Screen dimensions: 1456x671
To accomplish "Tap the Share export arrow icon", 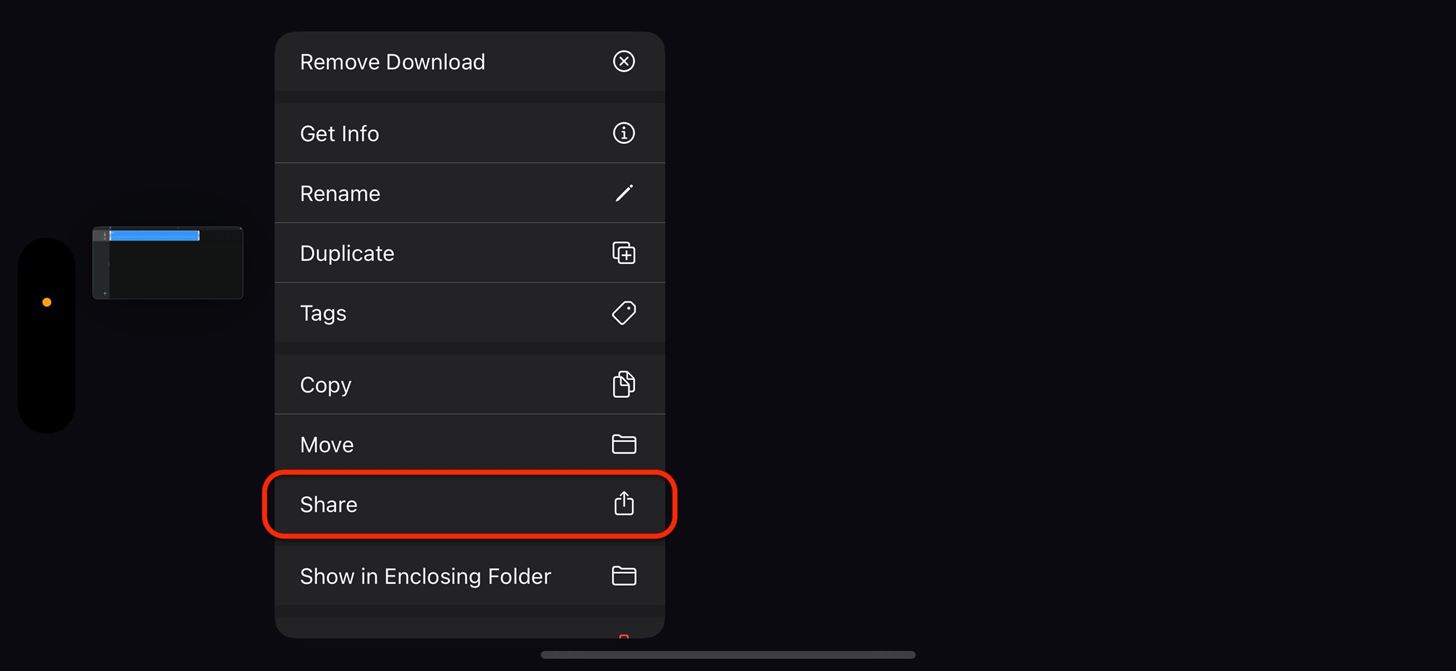I will 623,504.
